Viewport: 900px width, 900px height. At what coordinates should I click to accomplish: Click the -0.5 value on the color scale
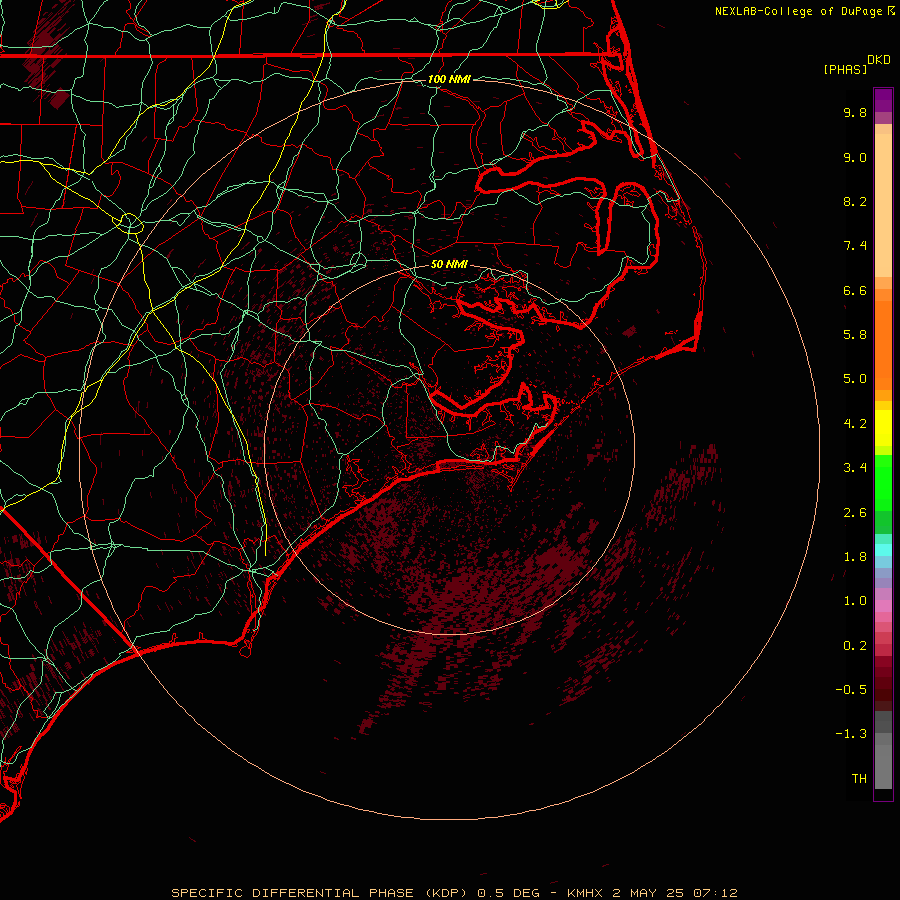point(851,690)
